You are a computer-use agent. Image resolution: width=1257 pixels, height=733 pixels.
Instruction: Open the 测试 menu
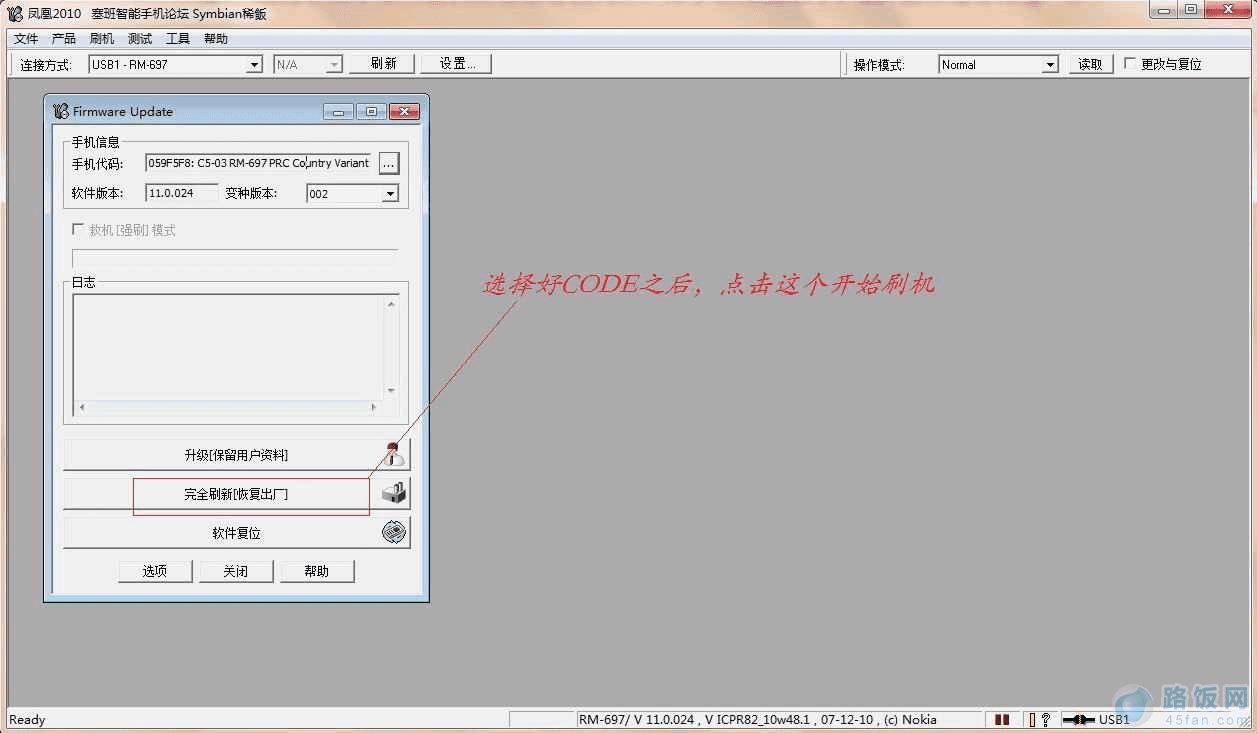140,39
